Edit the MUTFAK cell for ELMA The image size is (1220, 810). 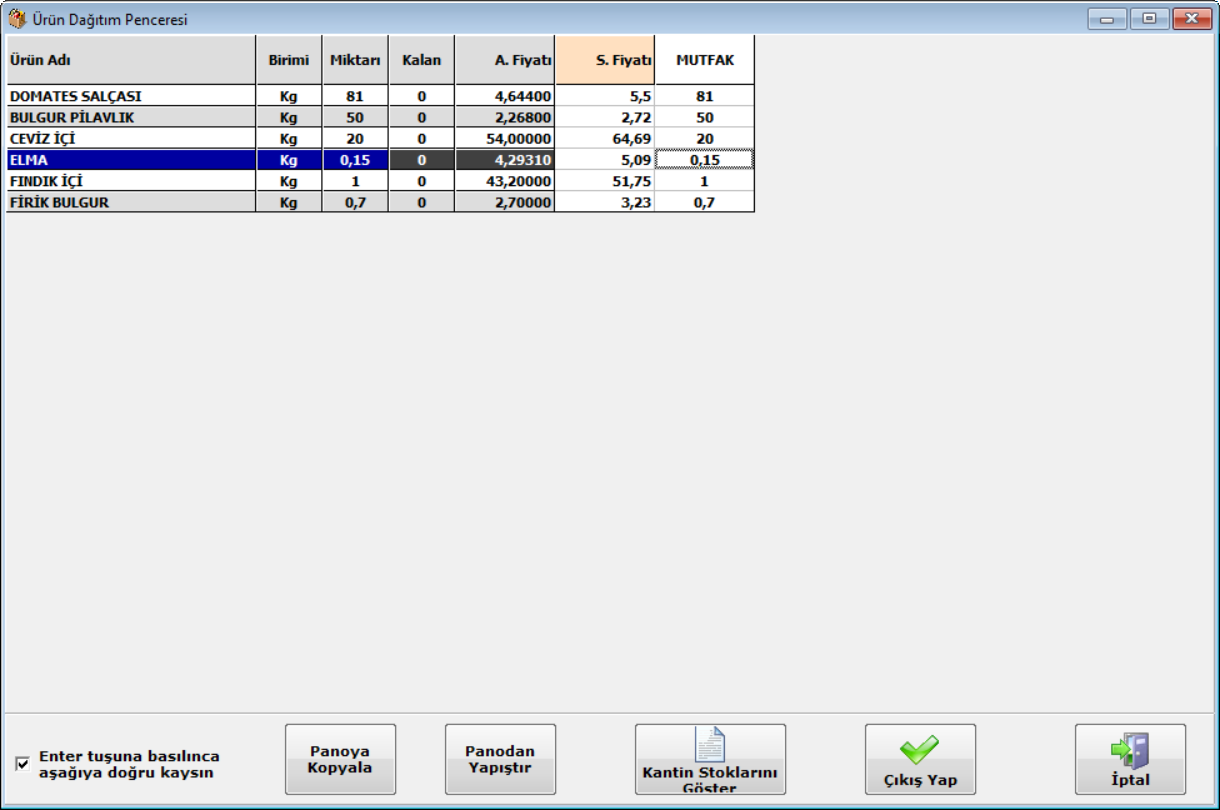[x=704, y=160]
